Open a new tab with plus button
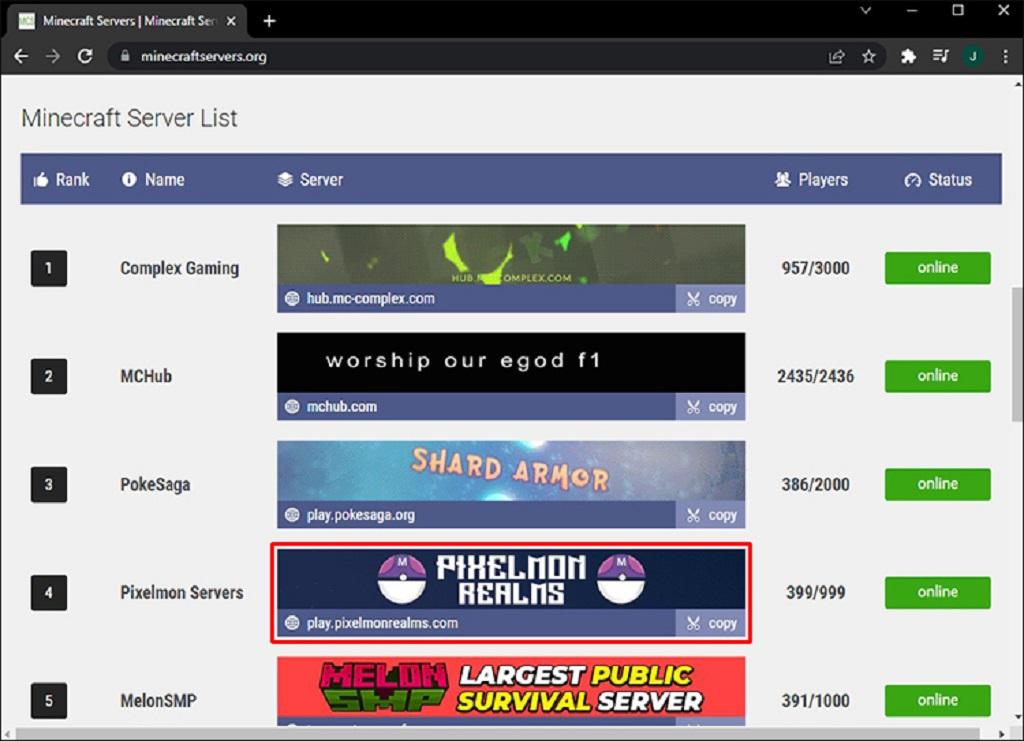1024x741 pixels. 269,21
